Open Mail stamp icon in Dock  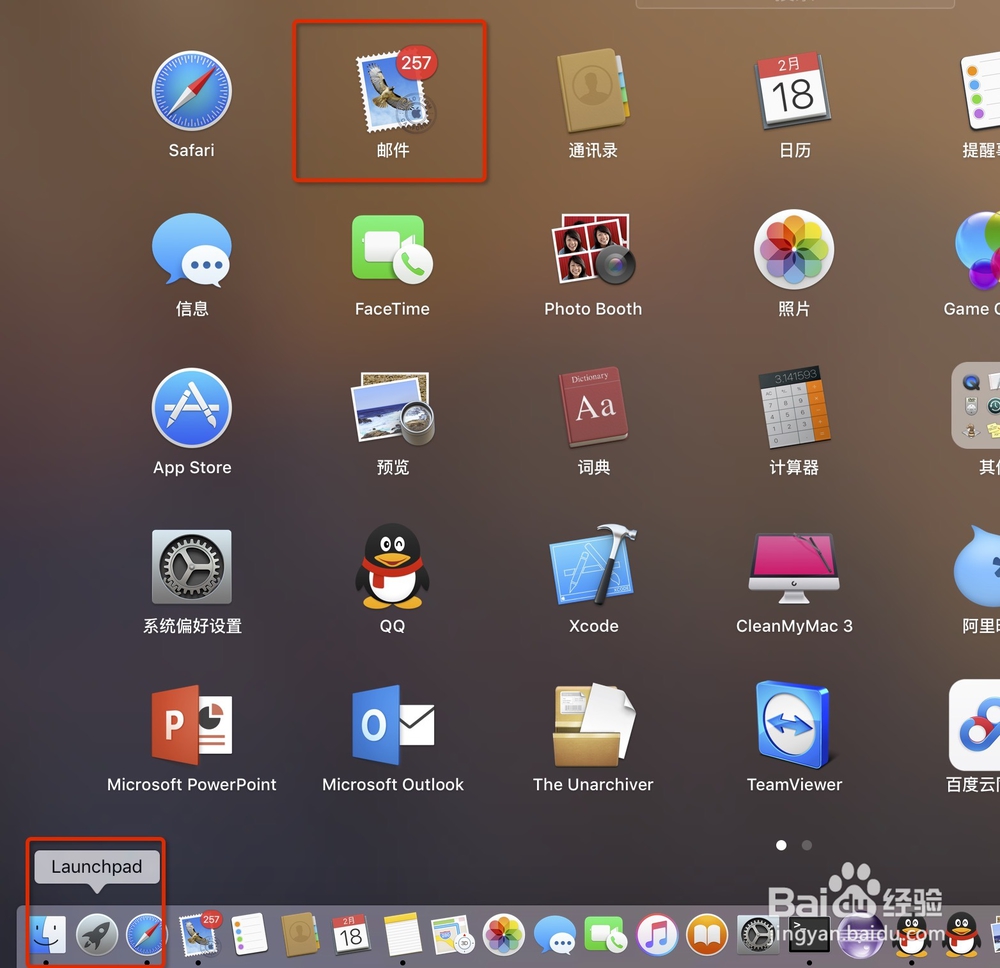click(198, 935)
